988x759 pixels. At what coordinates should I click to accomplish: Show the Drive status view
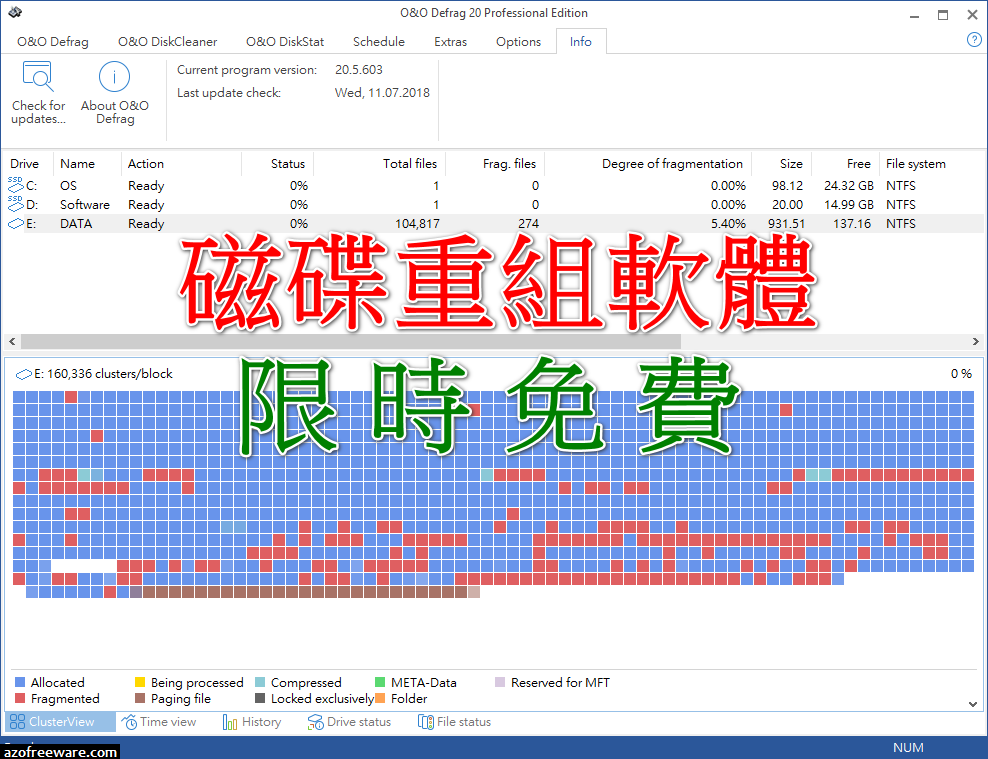[x=350, y=722]
